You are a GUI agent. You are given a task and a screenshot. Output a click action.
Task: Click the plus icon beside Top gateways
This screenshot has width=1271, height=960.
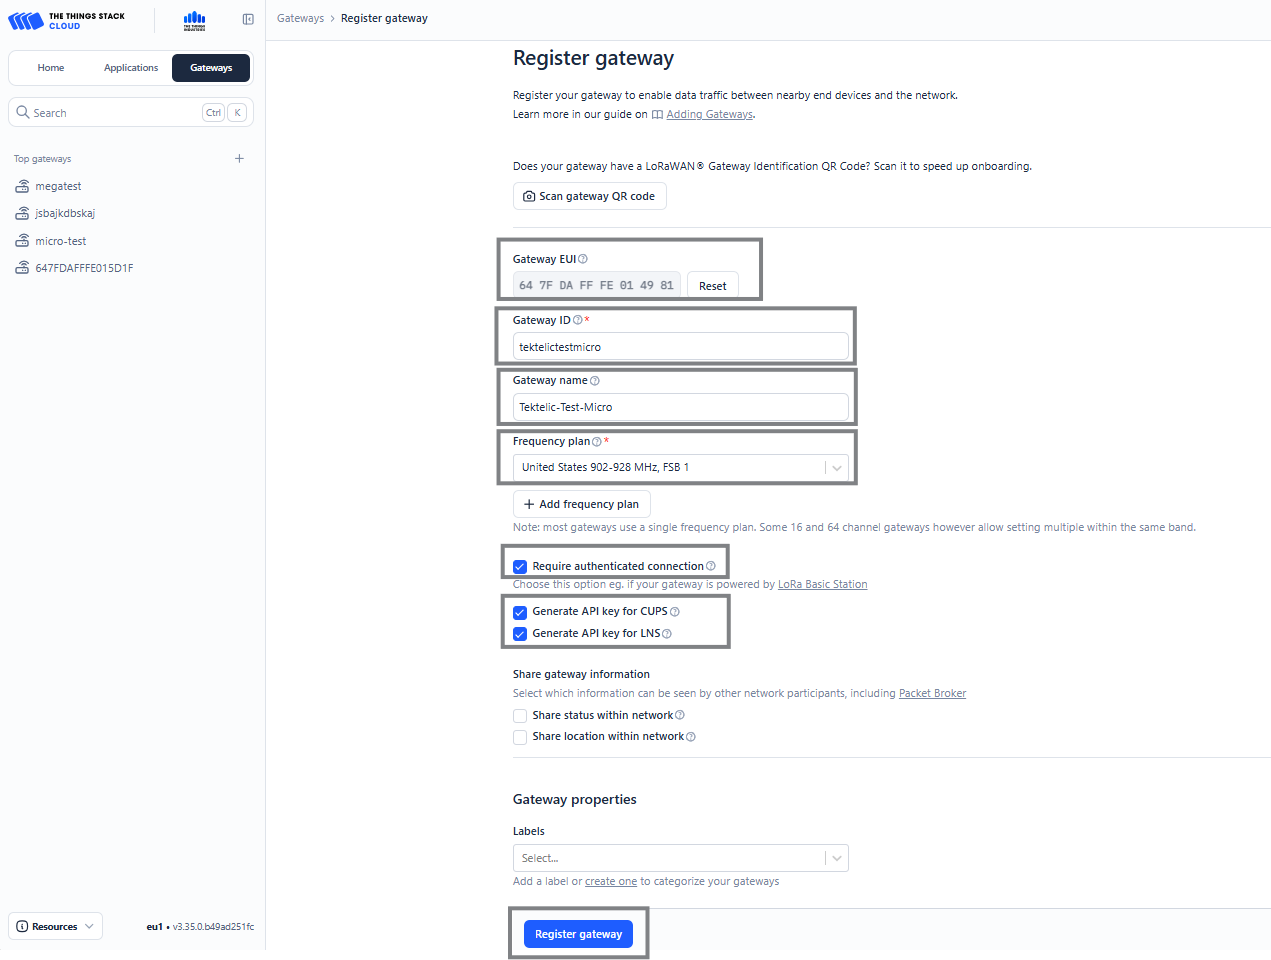pos(239,158)
